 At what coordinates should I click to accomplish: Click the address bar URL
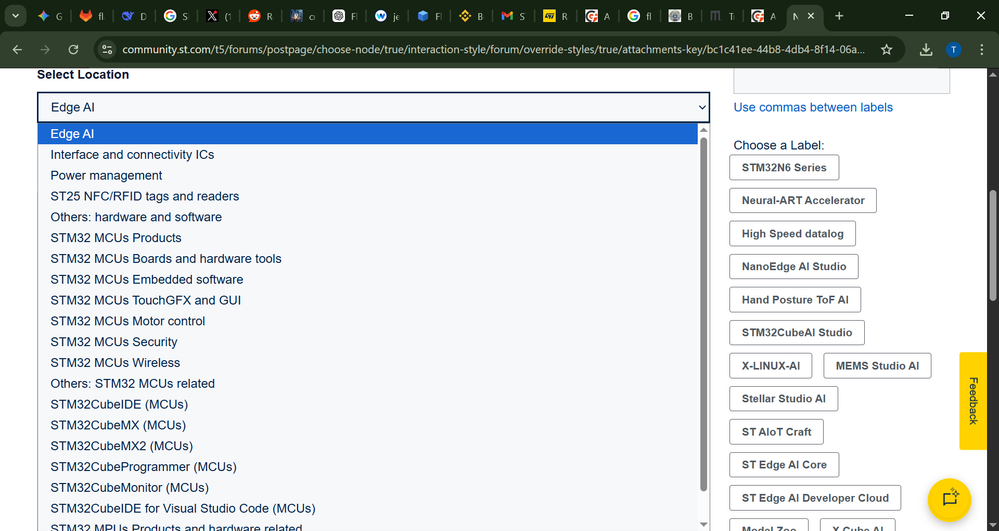point(493,50)
